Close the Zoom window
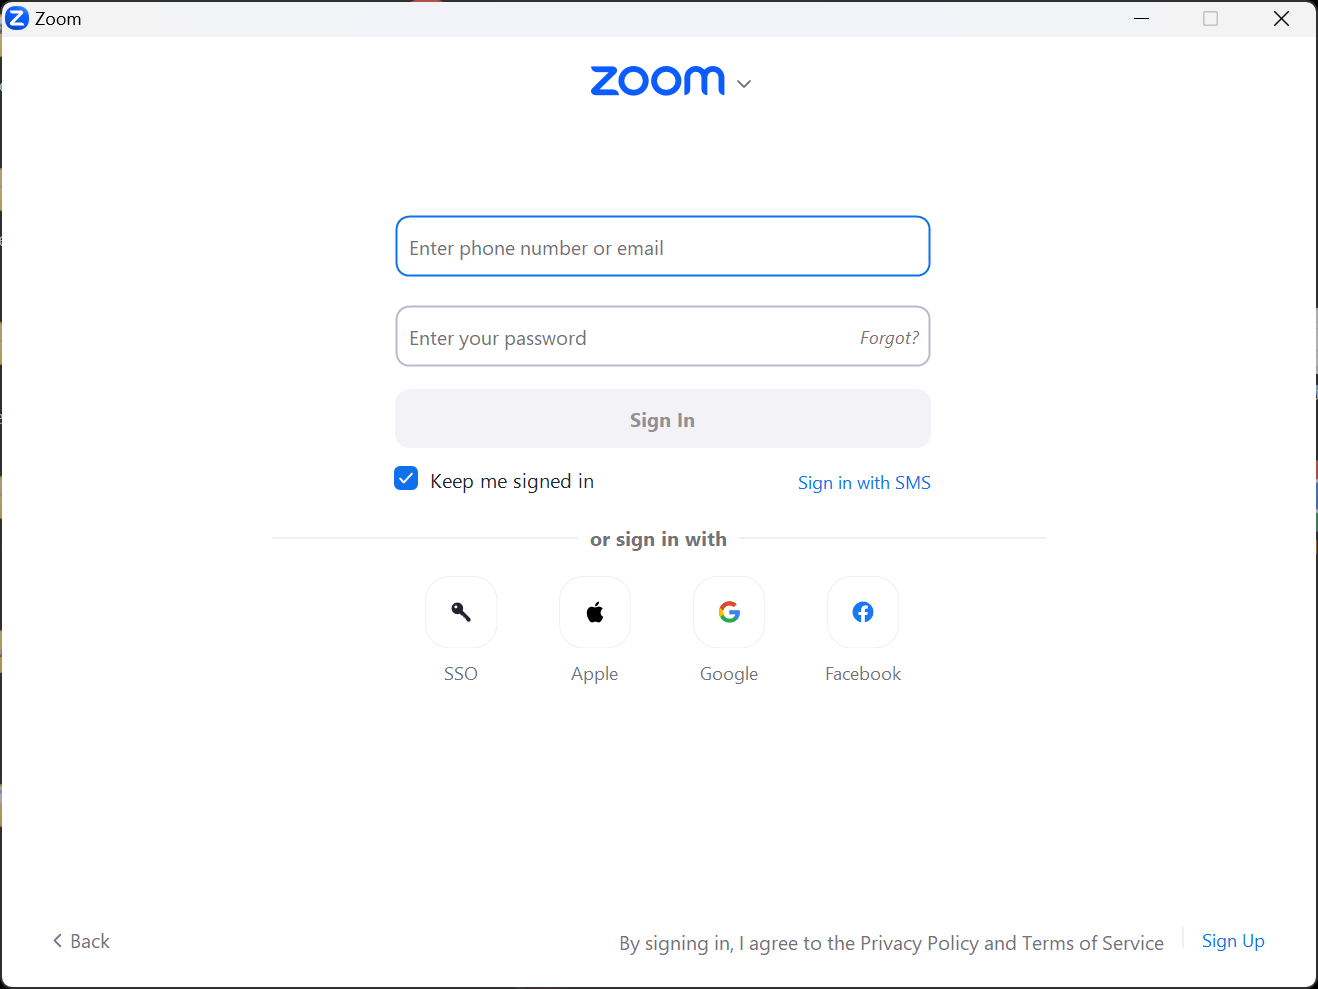 point(1281,18)
